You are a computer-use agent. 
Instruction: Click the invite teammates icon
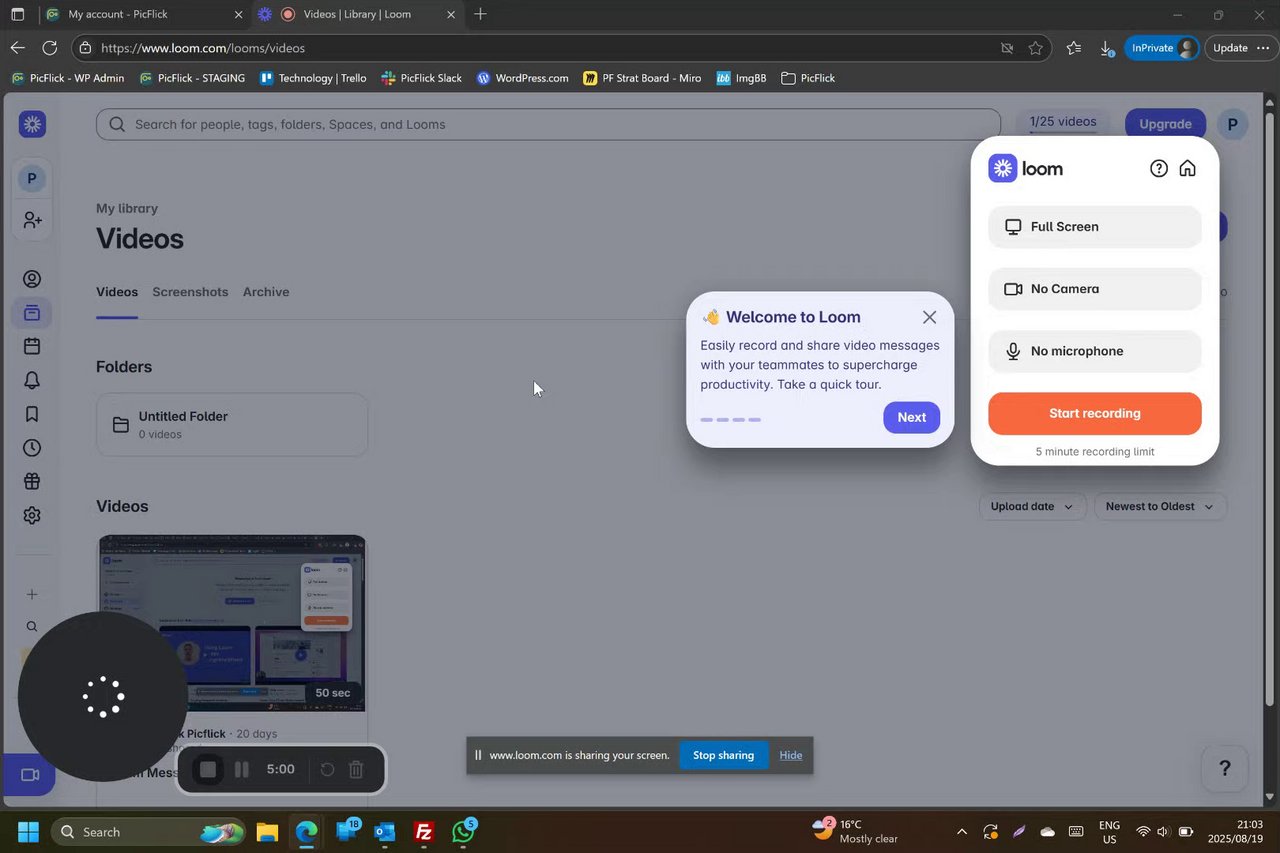tap(32, 220)
